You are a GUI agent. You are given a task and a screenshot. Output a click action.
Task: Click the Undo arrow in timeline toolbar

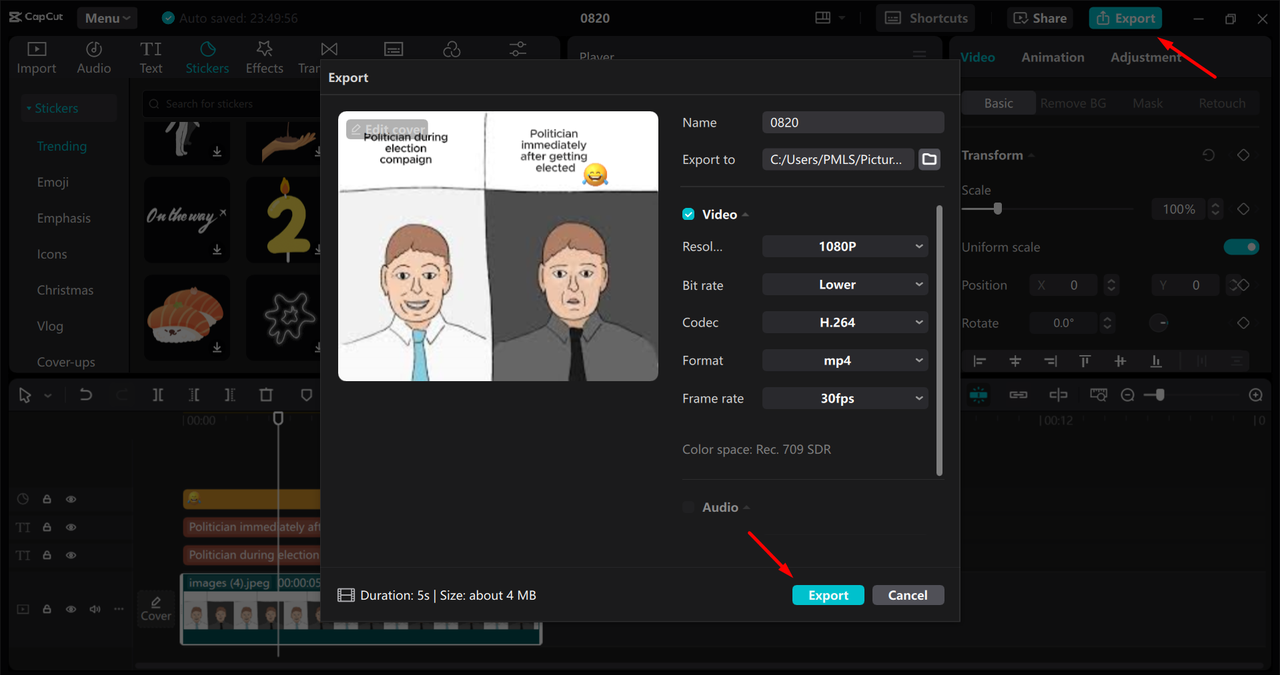(86, 395)
